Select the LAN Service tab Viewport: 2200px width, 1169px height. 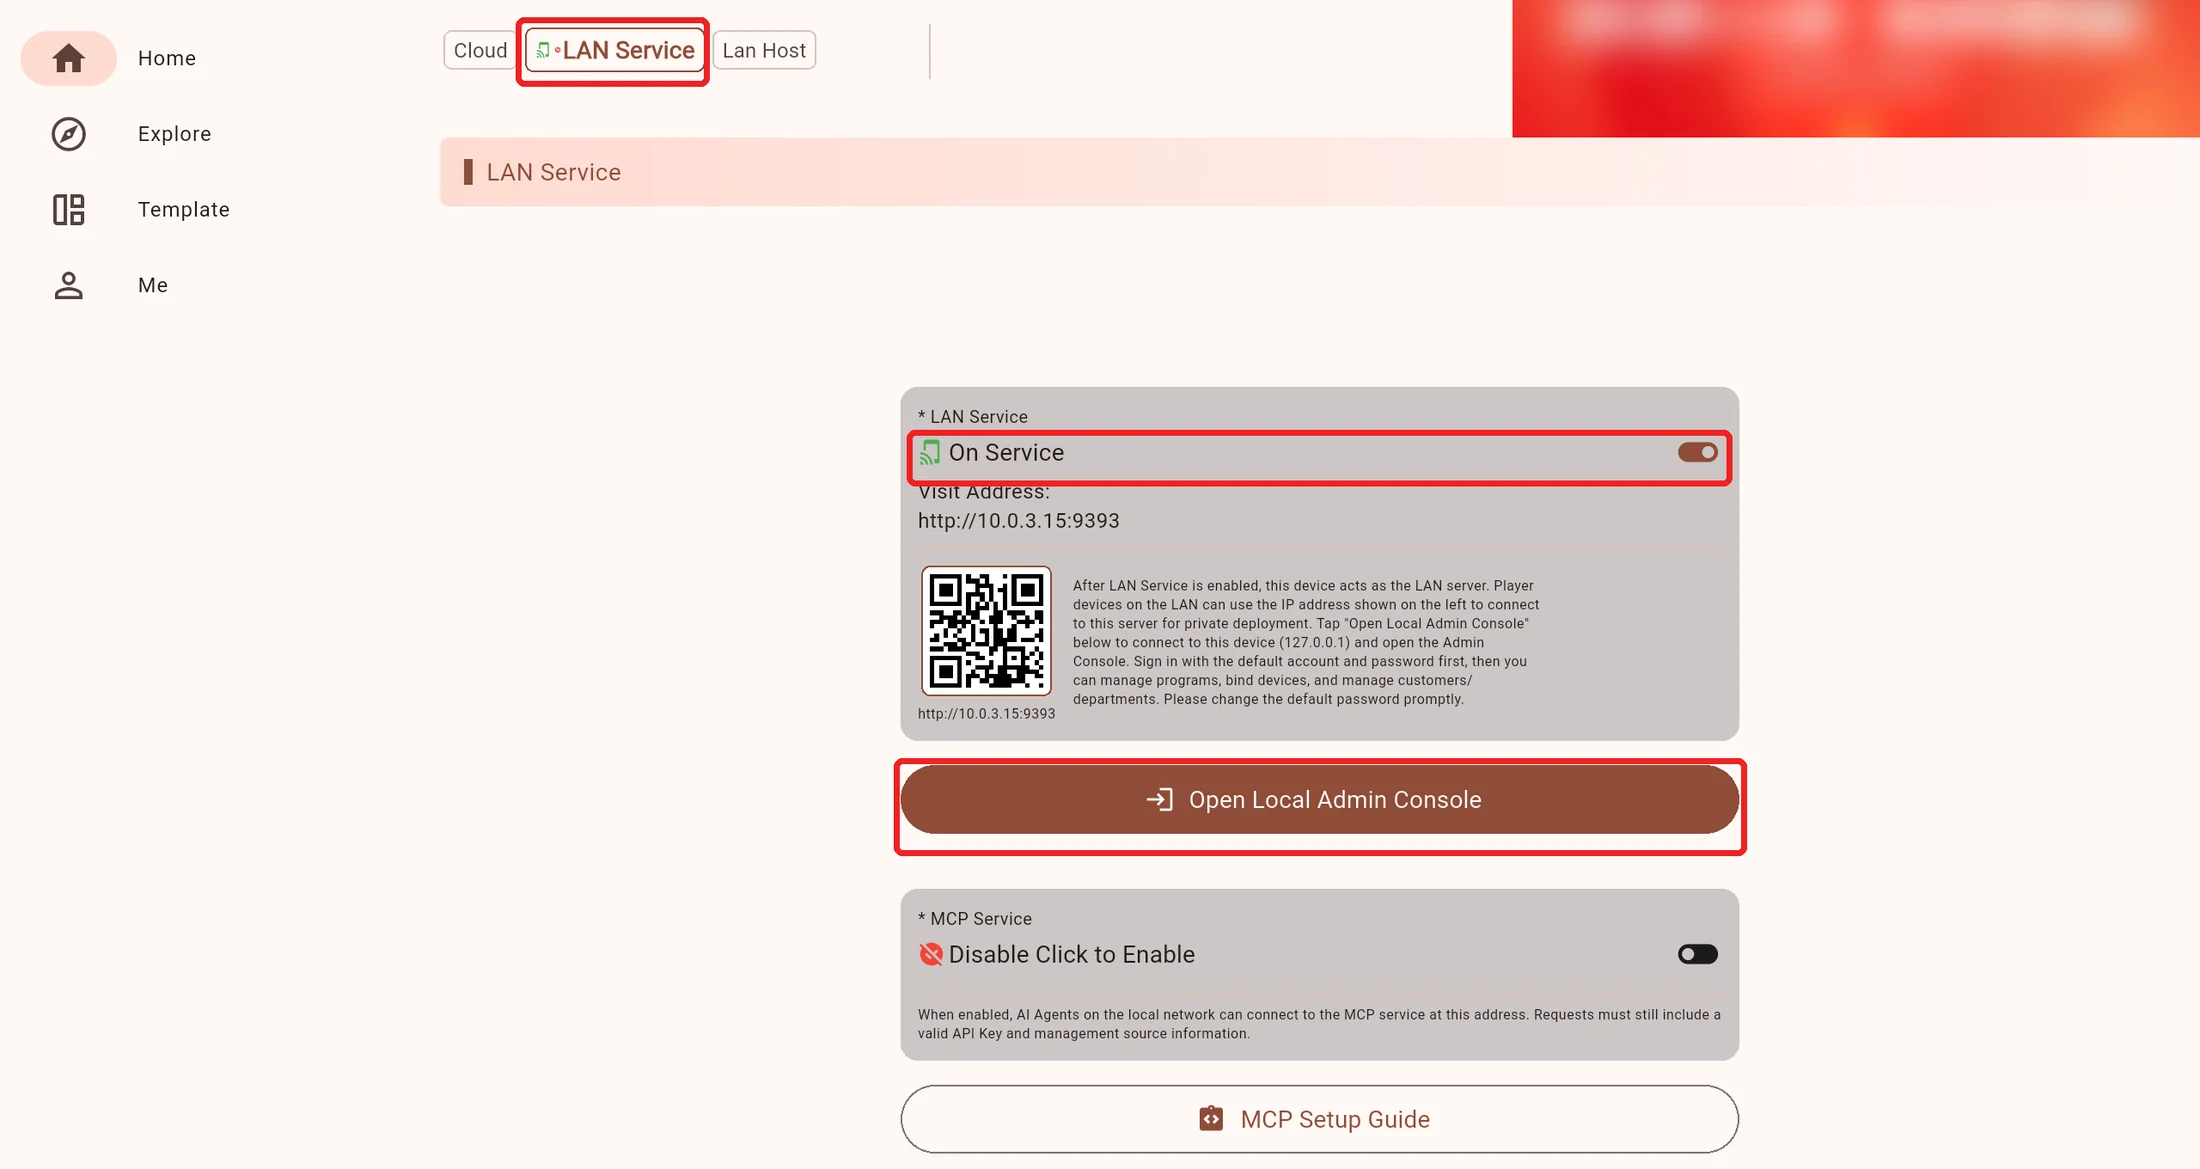click(x=614, y=50)
